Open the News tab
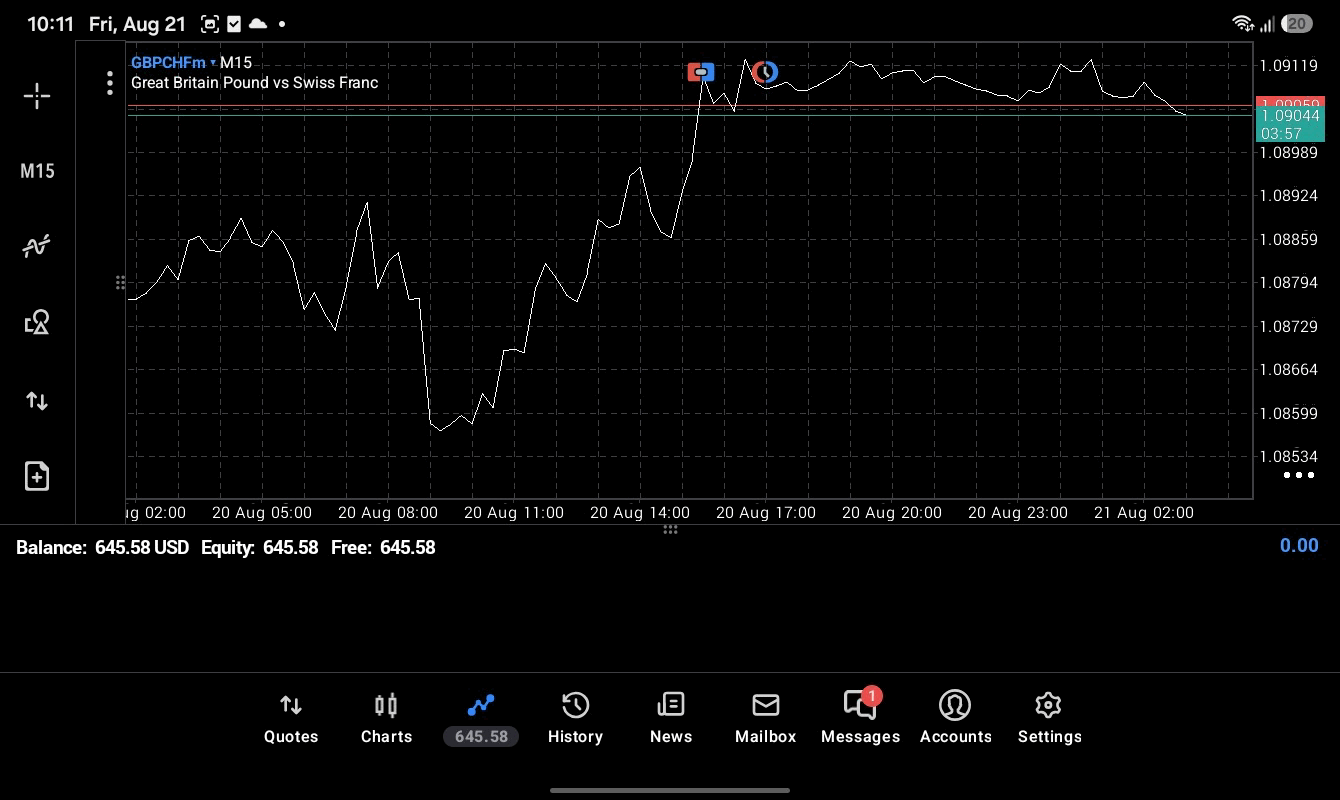1340x800 pixels. (x=671, y=719)
